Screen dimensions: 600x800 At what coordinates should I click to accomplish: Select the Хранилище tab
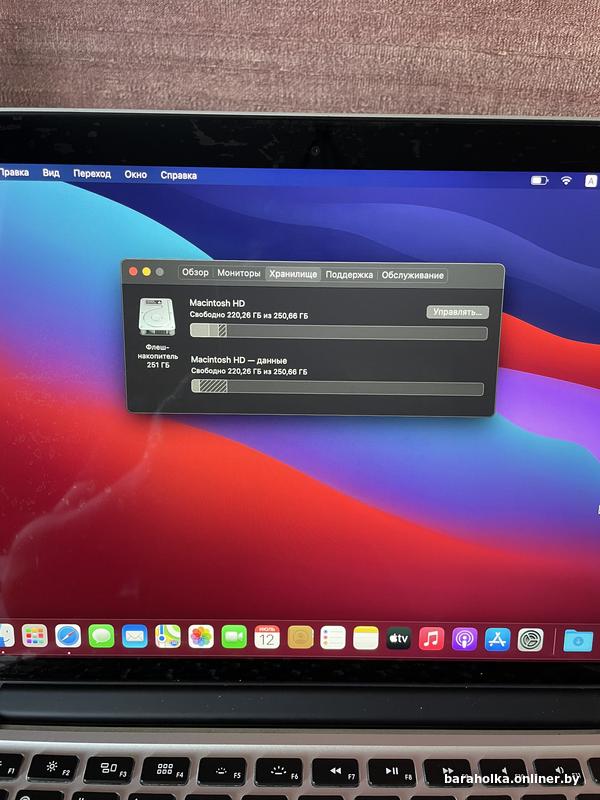[x=293, y=274]
